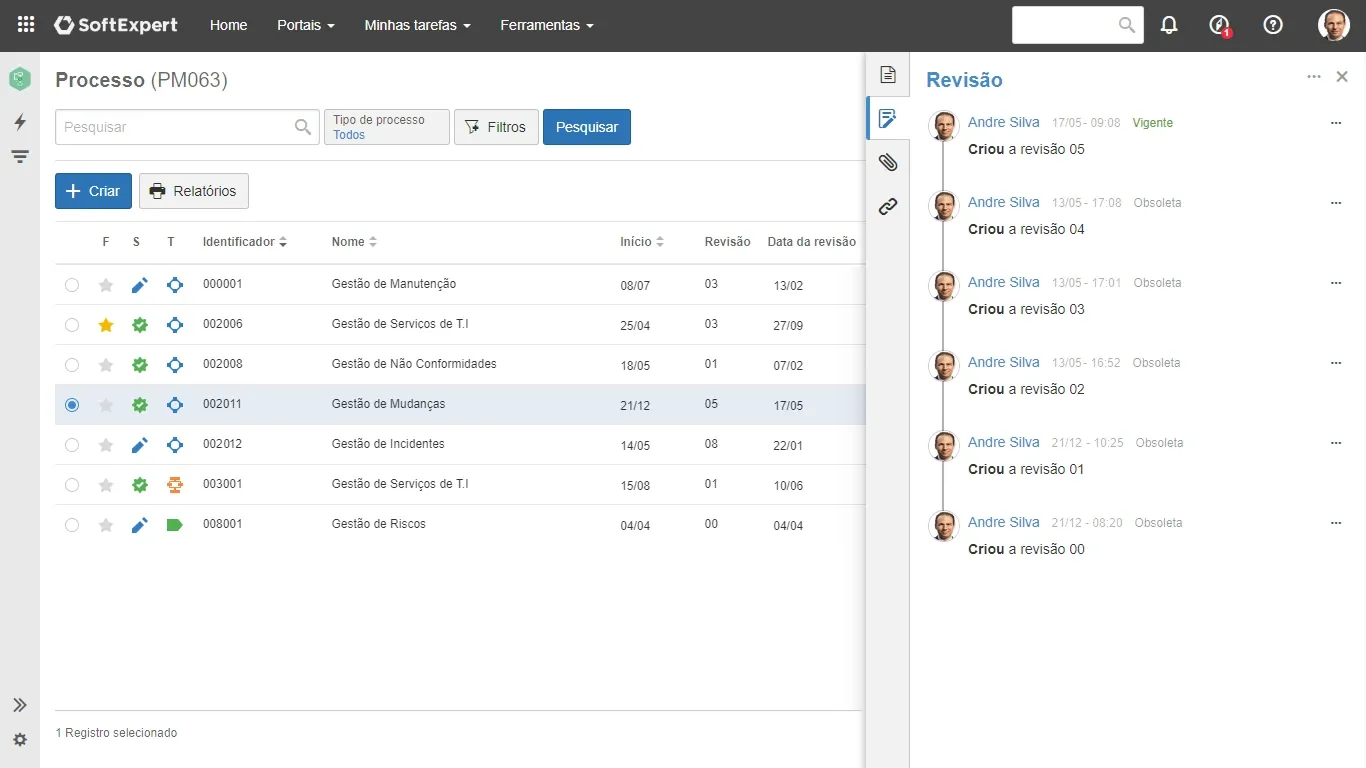Image resolution: width=1366 pixels, height=768 pixels.
Task: Click the lightning bolt sidebar icon
Action: [x=20, y=122]
